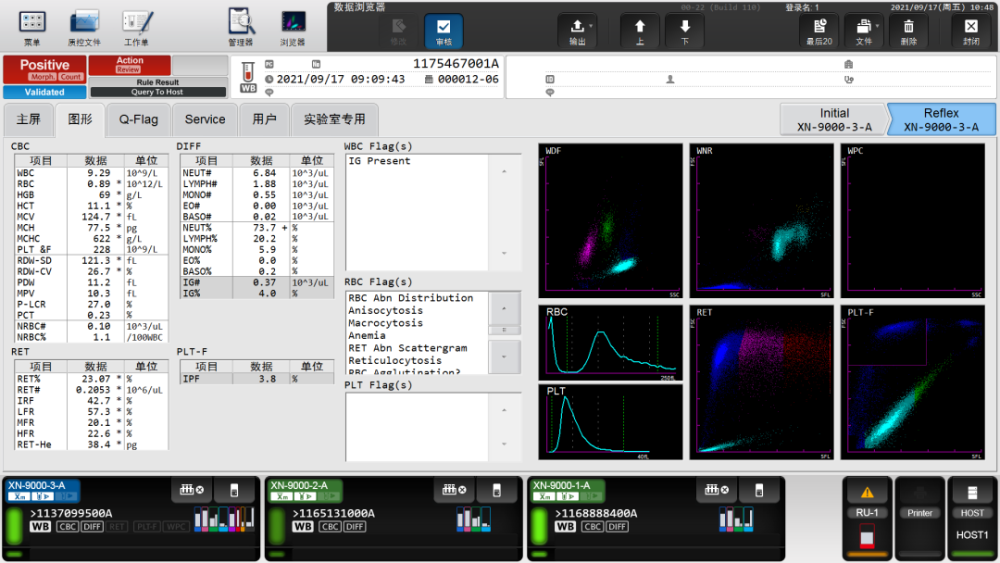The width and height of the screenshot is (1000, 563).
Task: Open the PLT histogram
Action: coord(610,421)
